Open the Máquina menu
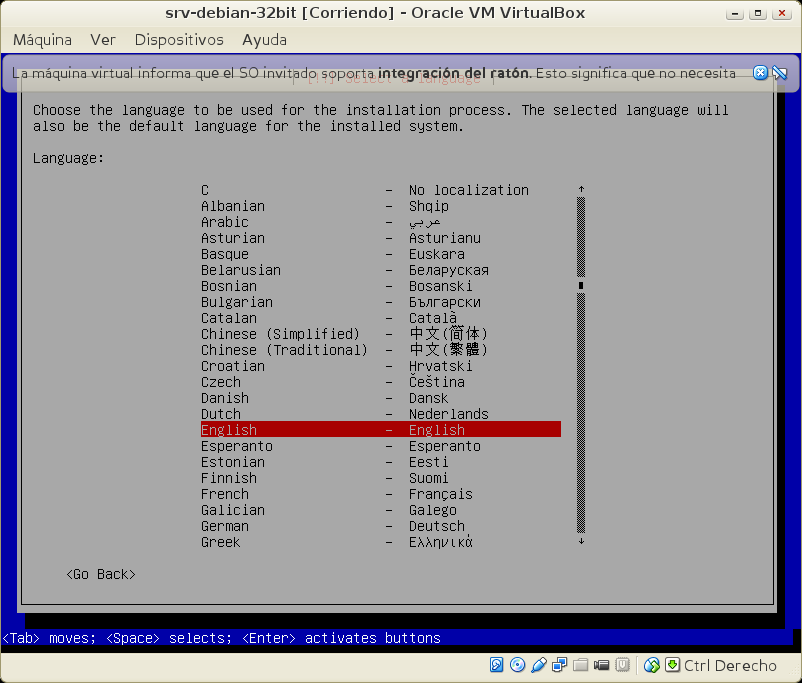 tap(42, 40)
